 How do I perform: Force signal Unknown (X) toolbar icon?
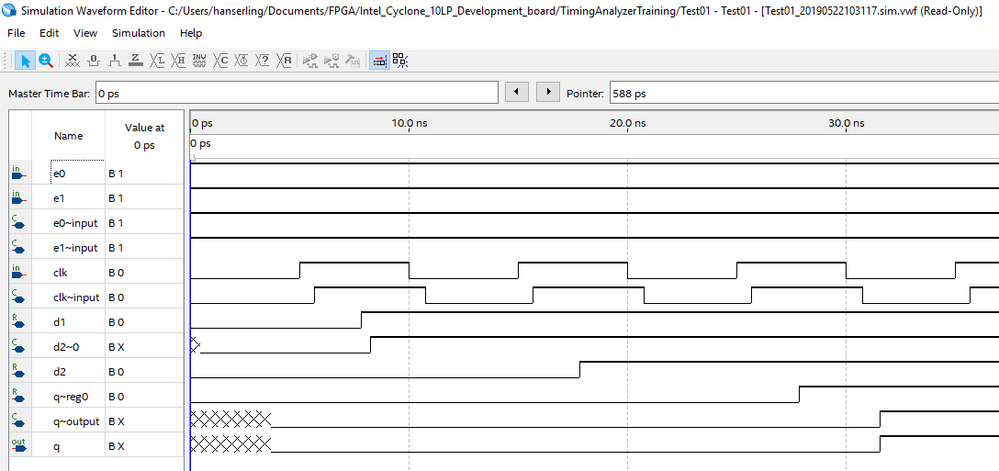point(73,61)
